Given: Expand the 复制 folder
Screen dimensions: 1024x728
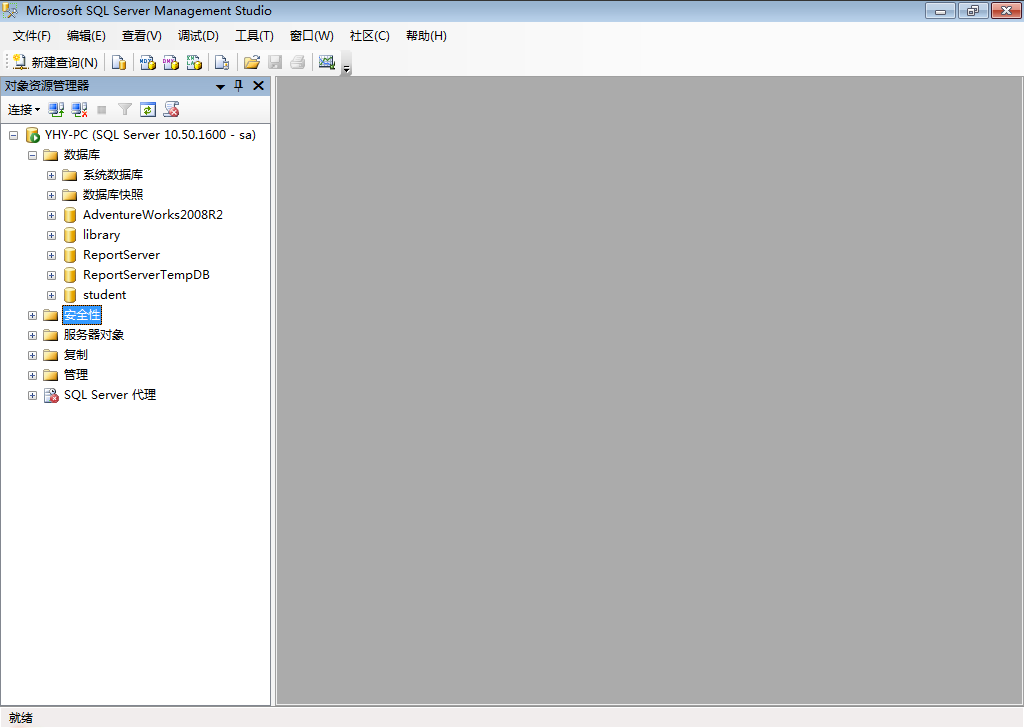Looking at the screenshot, I should coord(32,355).
